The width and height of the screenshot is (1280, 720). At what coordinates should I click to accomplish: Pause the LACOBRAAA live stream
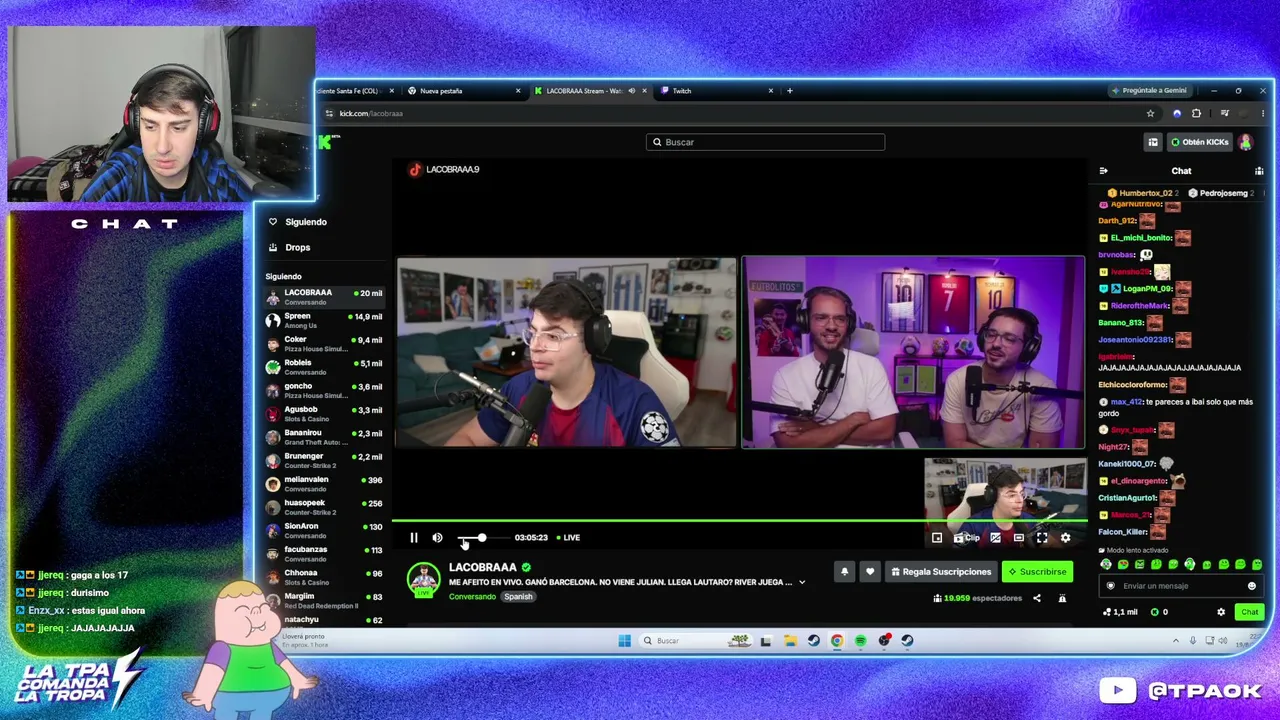coord(414,538)
